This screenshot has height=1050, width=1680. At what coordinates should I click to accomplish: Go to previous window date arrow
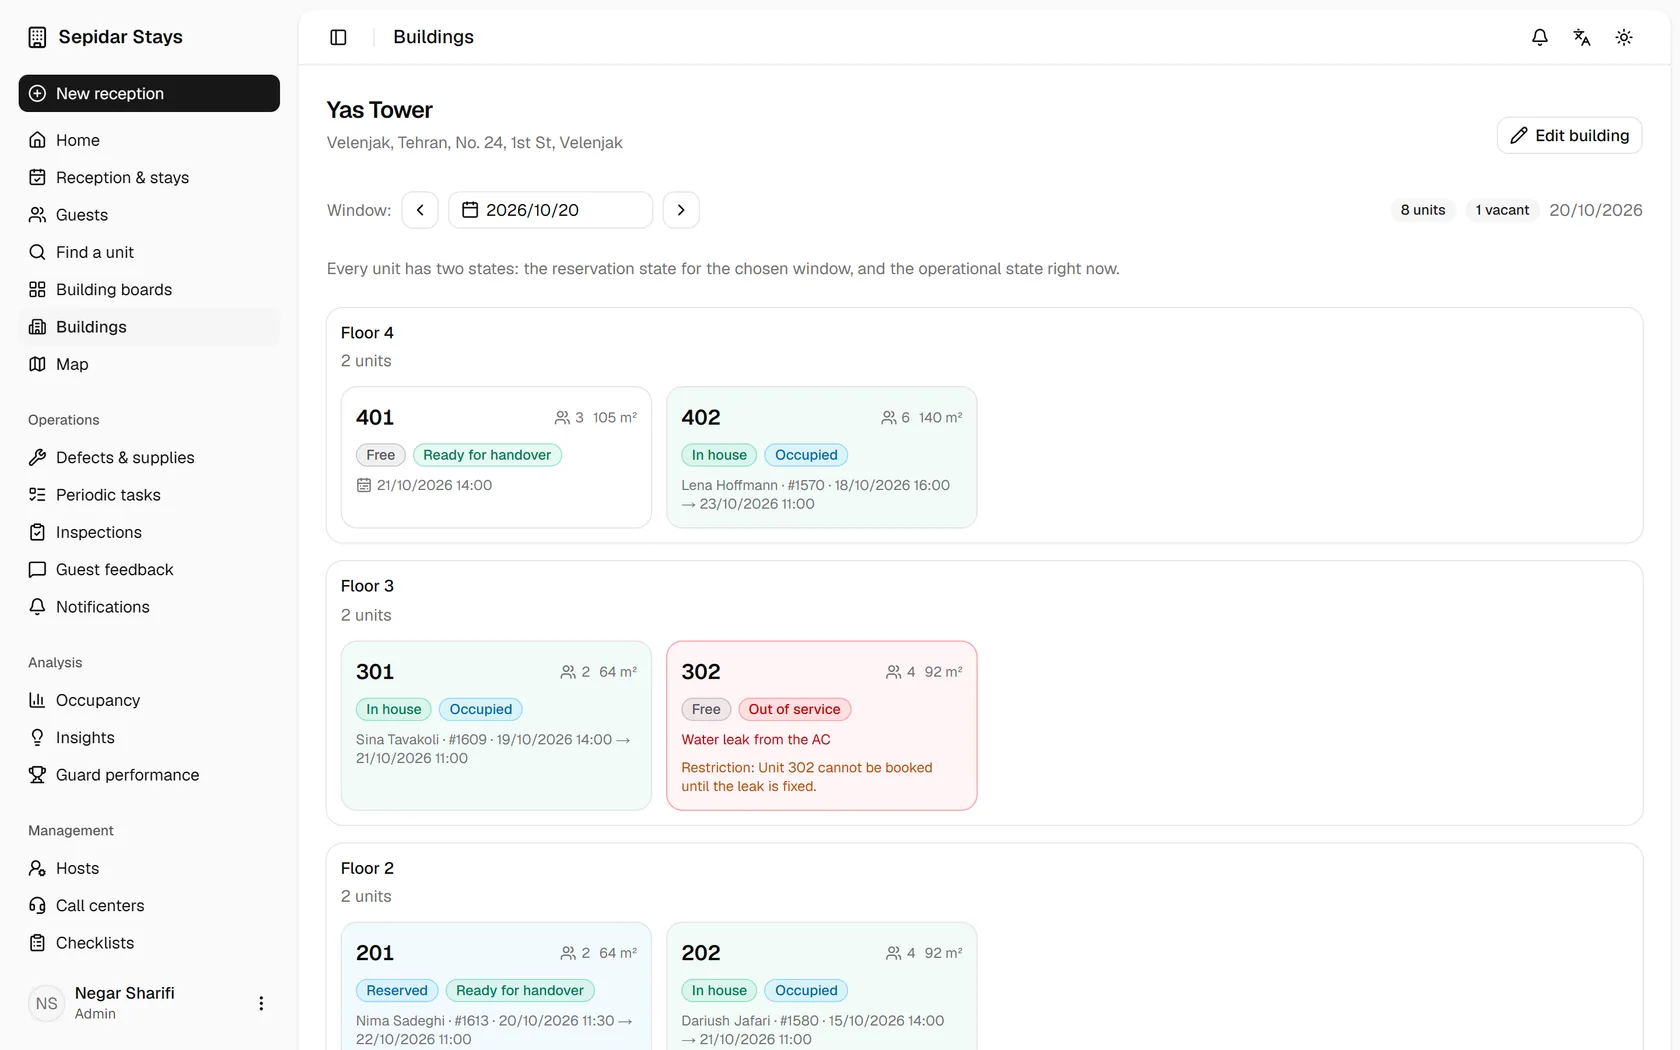tap(420, 210)
